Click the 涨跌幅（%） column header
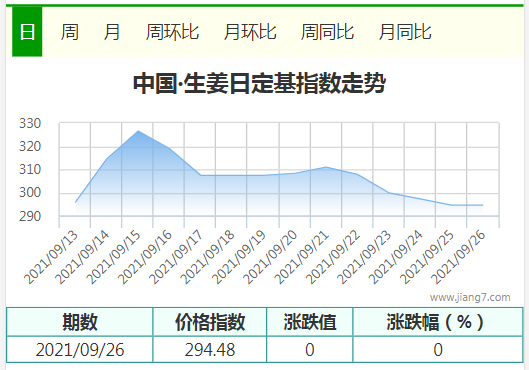 coord(438,322)
